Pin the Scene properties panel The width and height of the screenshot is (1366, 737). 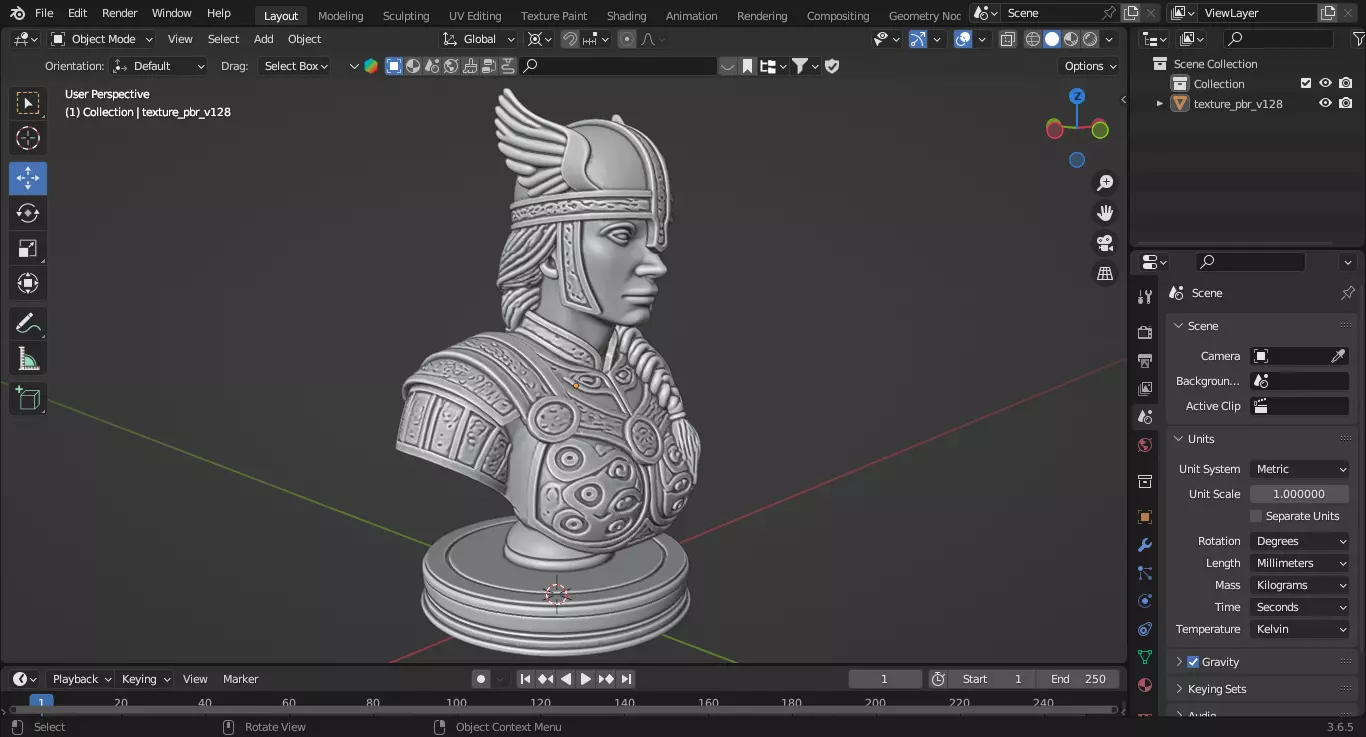pos(1347,293)
